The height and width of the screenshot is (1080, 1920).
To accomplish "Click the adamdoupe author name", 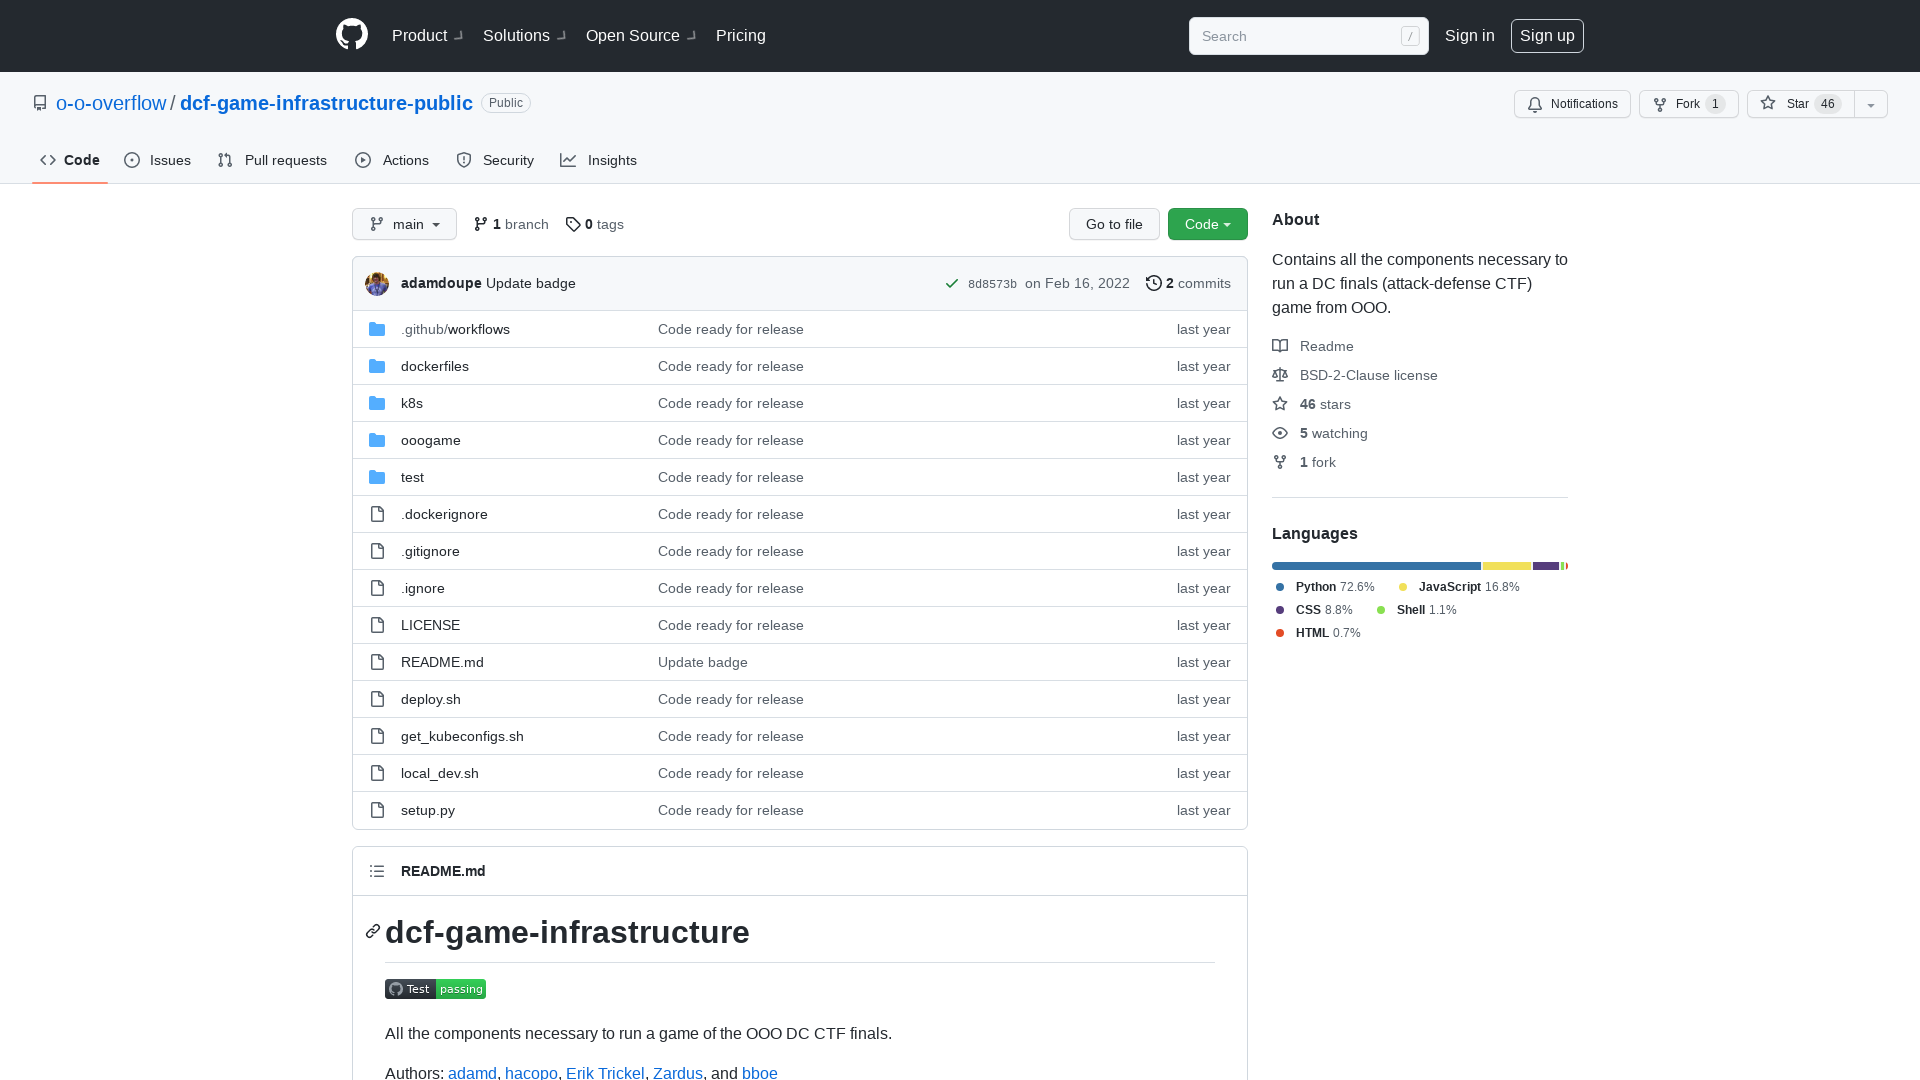I will pos(441,283).
